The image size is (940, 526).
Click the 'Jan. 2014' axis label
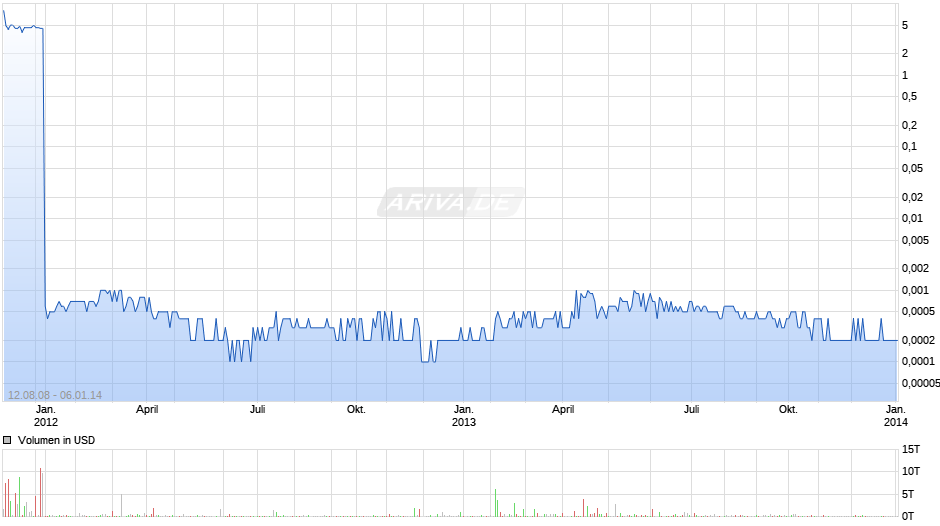896,416
